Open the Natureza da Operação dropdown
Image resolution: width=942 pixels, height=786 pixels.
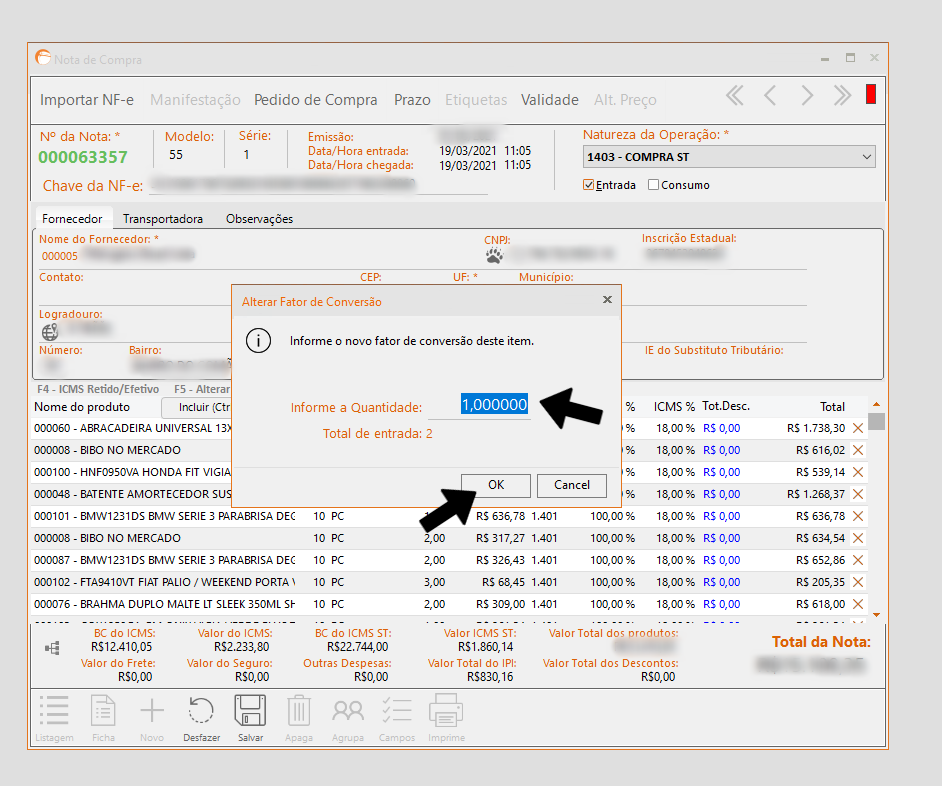729,157
